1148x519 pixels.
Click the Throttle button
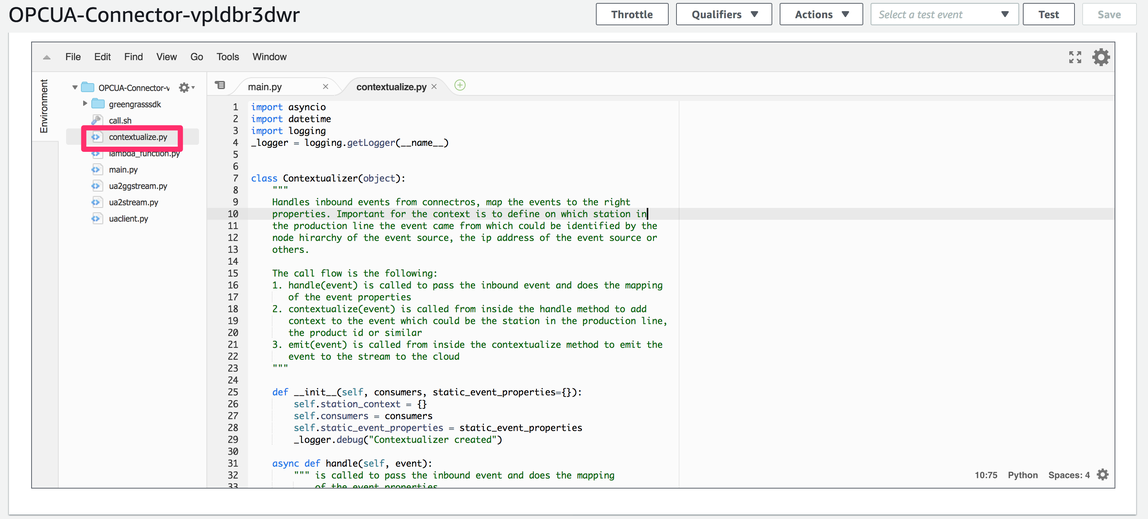point(632,14)
